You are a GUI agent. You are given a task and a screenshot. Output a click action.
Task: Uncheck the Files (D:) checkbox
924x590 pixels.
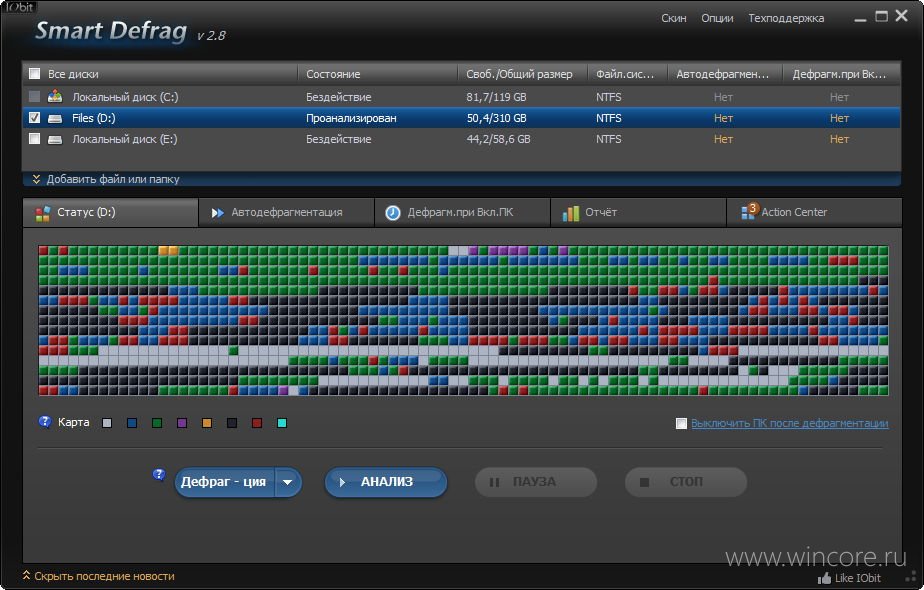(35, 118)
